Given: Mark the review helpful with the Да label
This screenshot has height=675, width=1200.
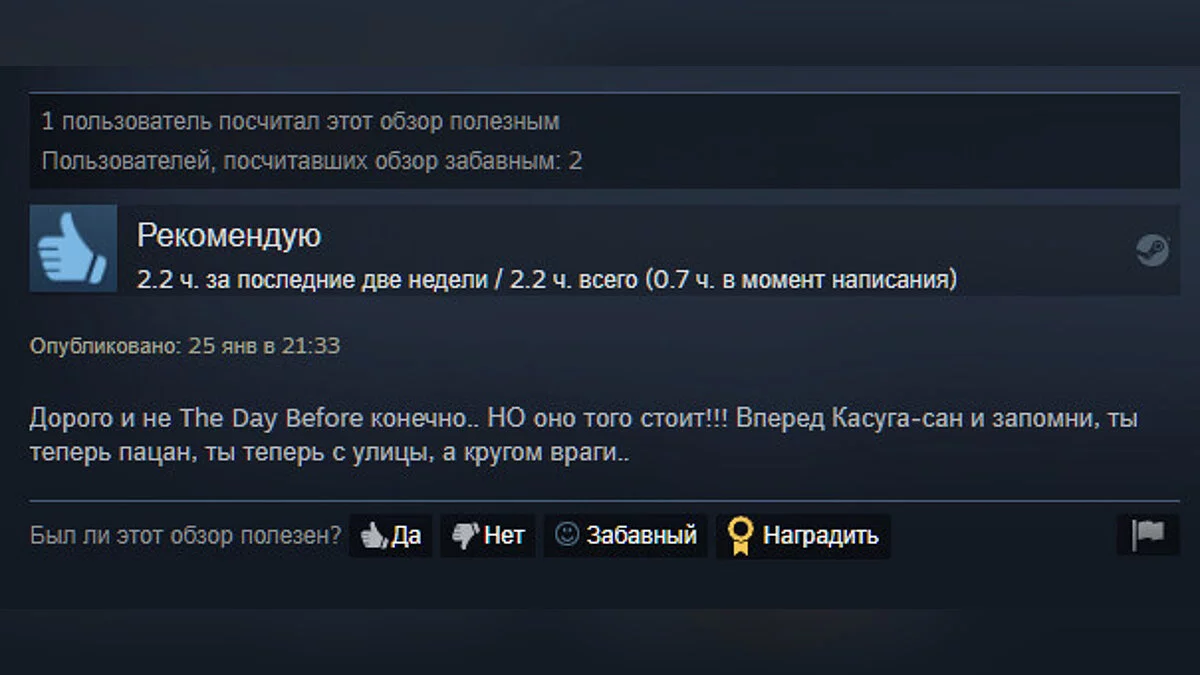Looking at the screenshot, I should [406, 536].
